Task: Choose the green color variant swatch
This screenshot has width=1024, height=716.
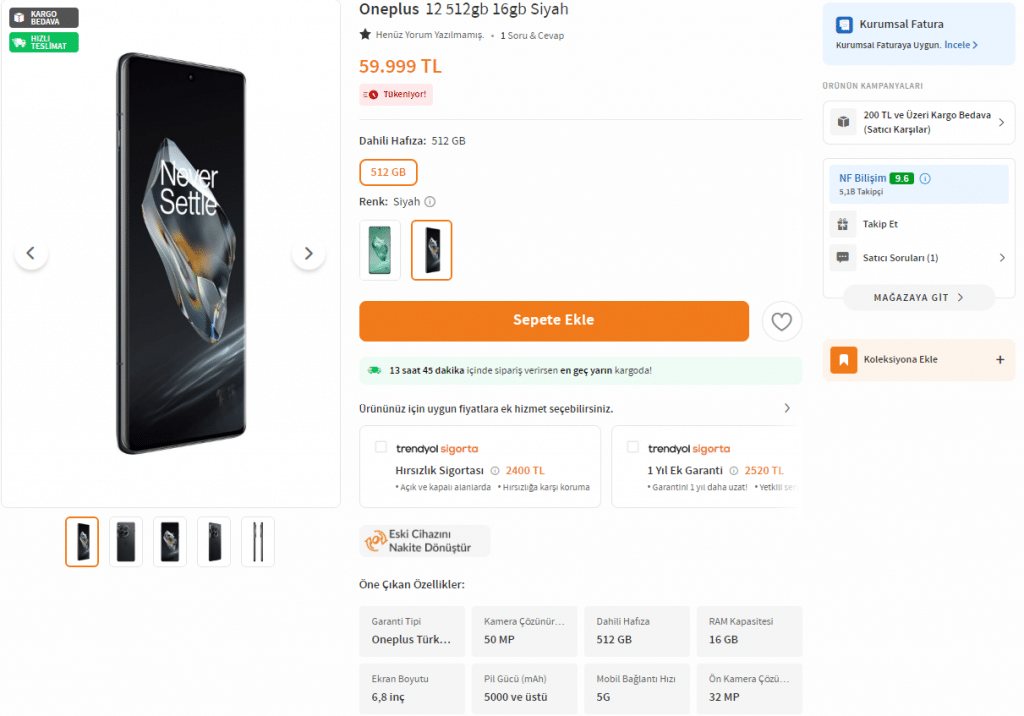Action: (379, 250)
